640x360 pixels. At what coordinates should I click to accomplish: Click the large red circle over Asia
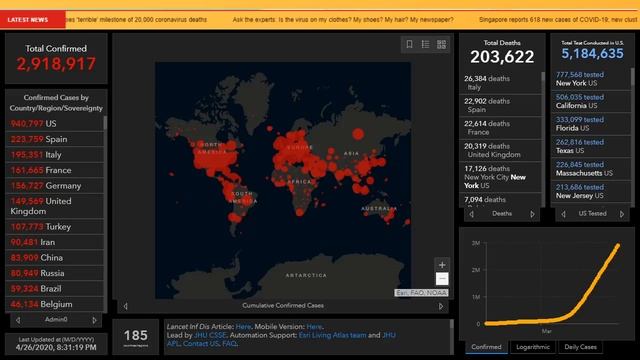pos(358,134)
